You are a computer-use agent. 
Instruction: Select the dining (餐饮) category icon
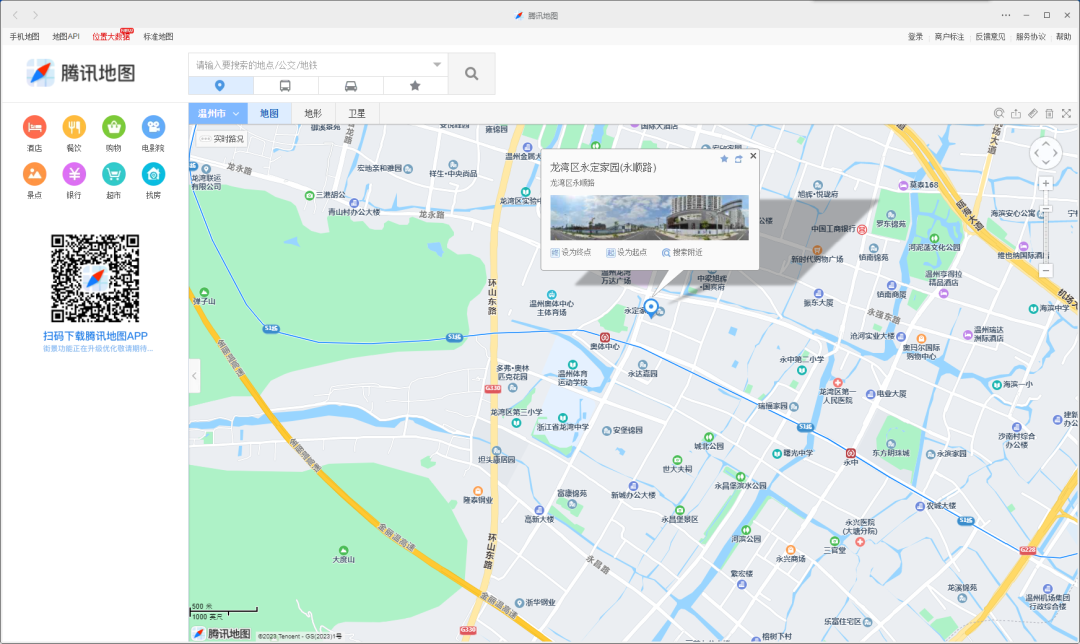coord(74,127)
